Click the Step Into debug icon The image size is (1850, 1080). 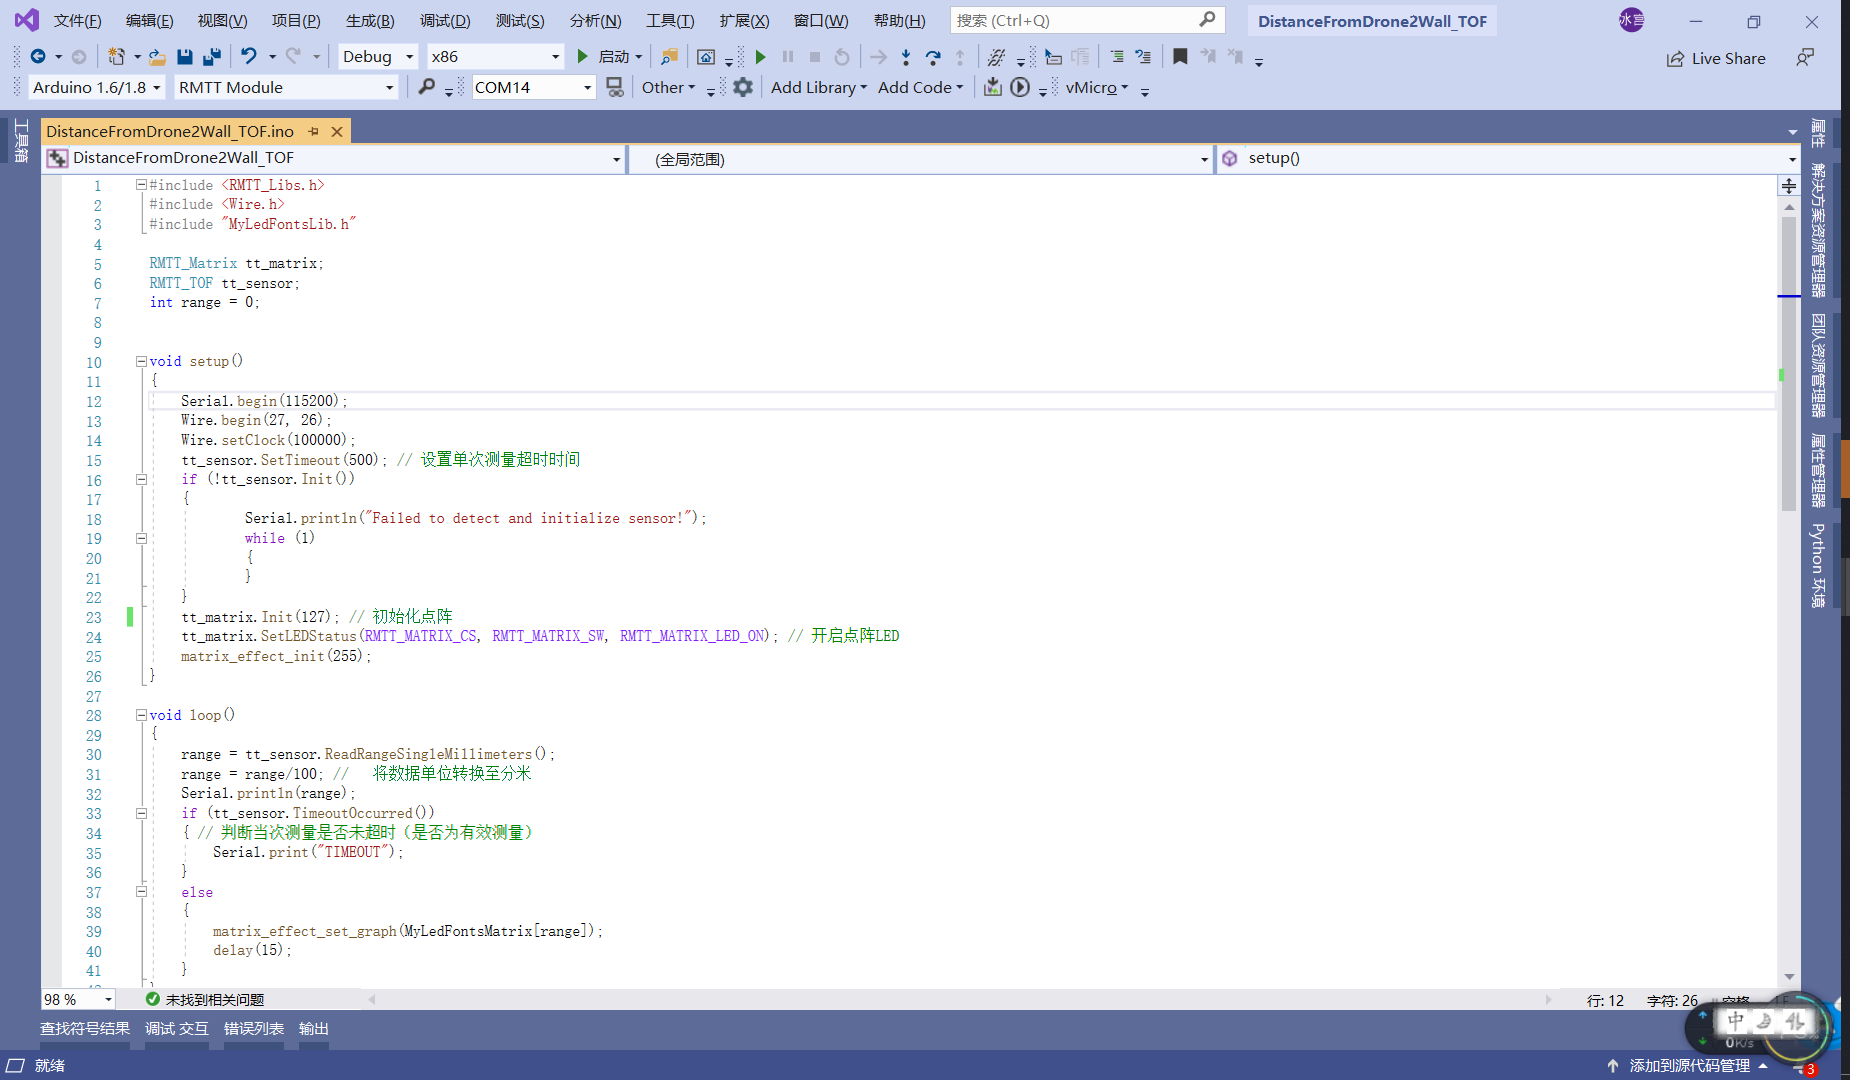click(905, 57)
